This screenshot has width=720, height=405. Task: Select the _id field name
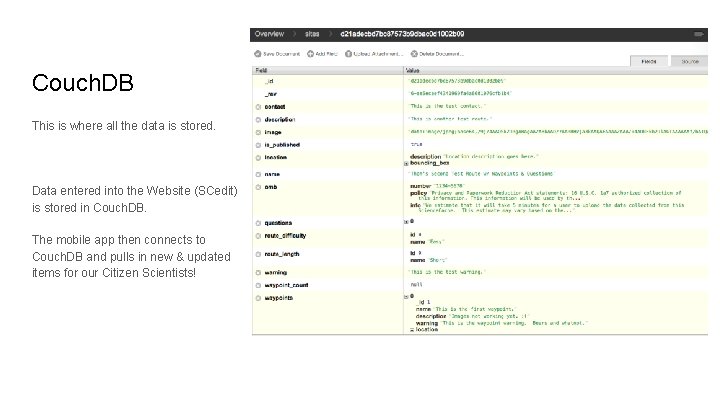point(269,81)
